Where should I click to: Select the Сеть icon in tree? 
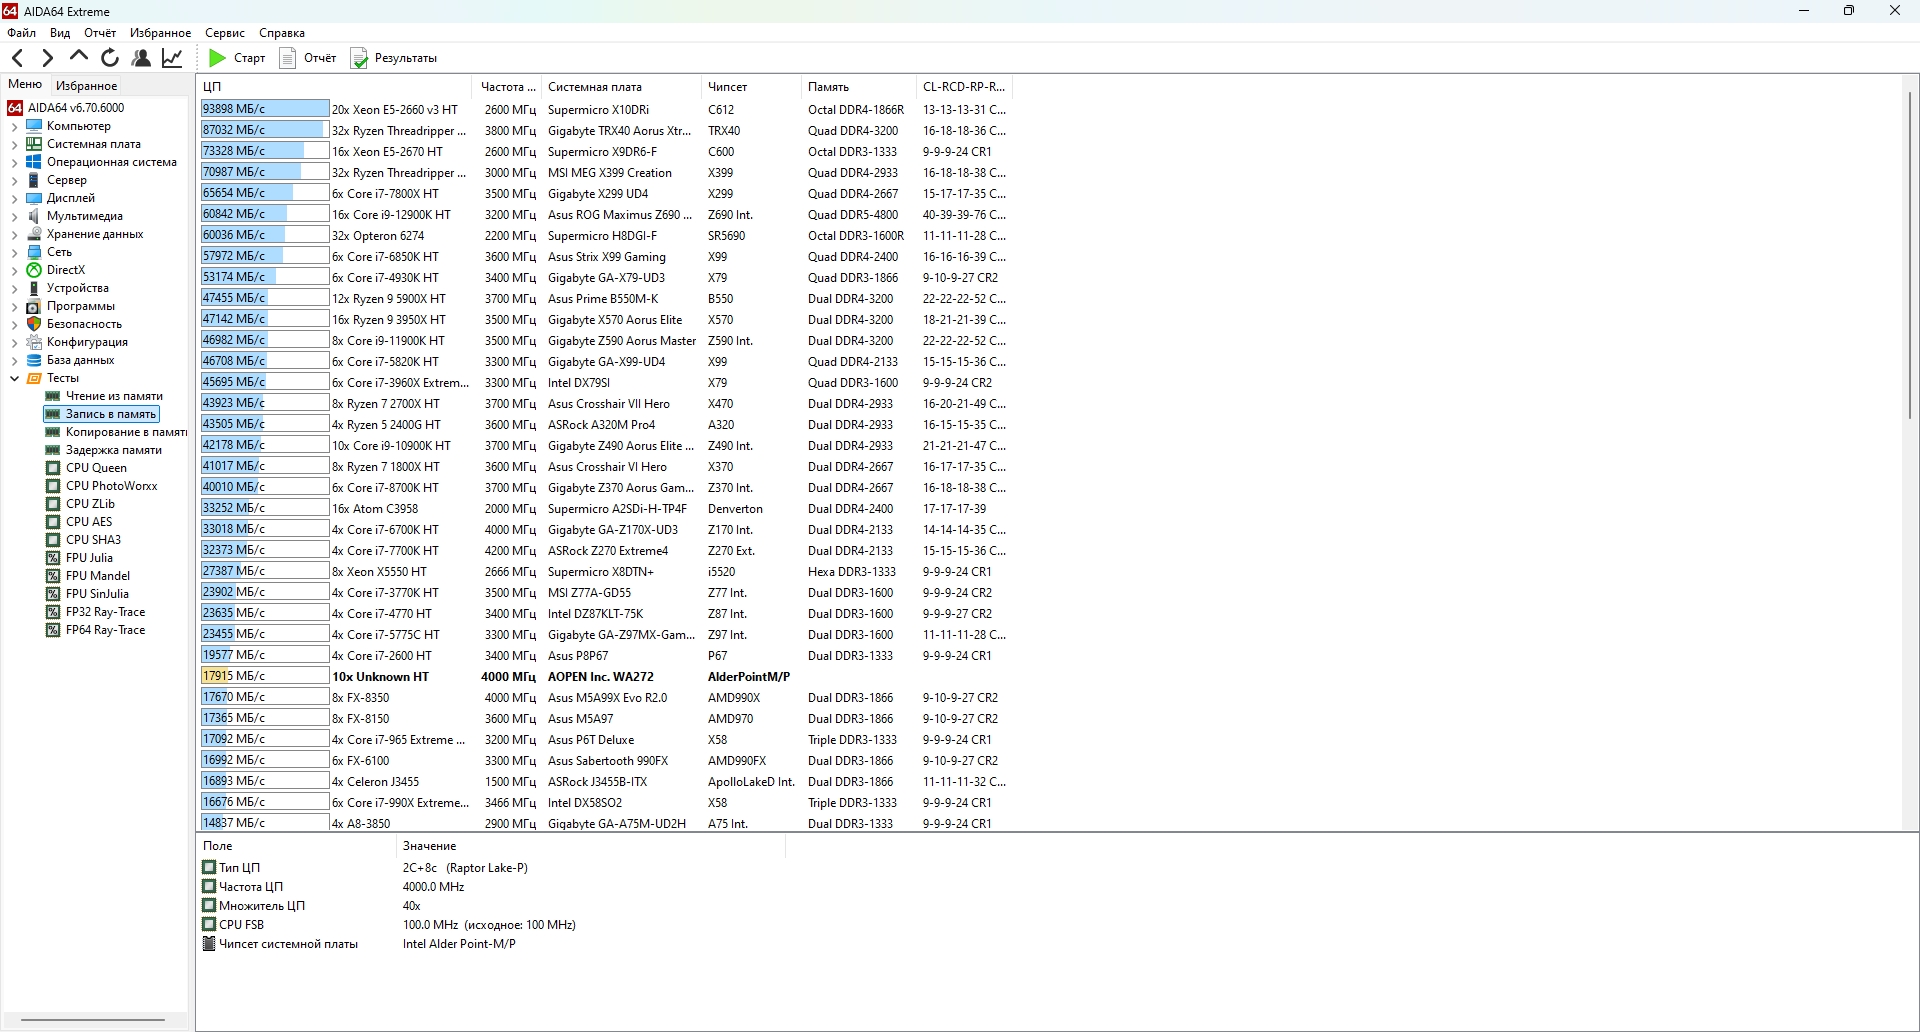coord(34,252)
